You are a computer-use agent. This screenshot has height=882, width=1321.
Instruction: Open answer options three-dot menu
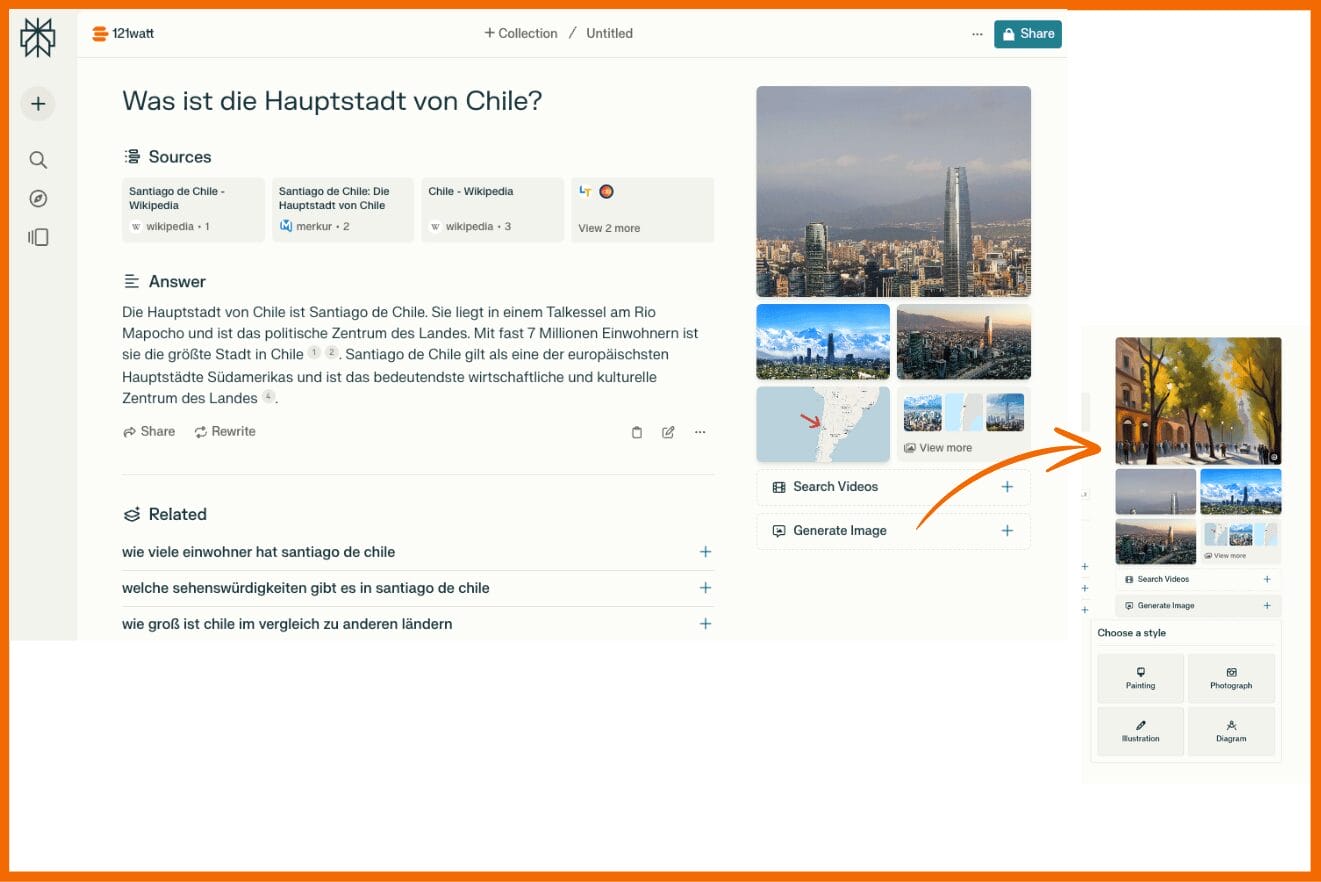pos(700,432)
